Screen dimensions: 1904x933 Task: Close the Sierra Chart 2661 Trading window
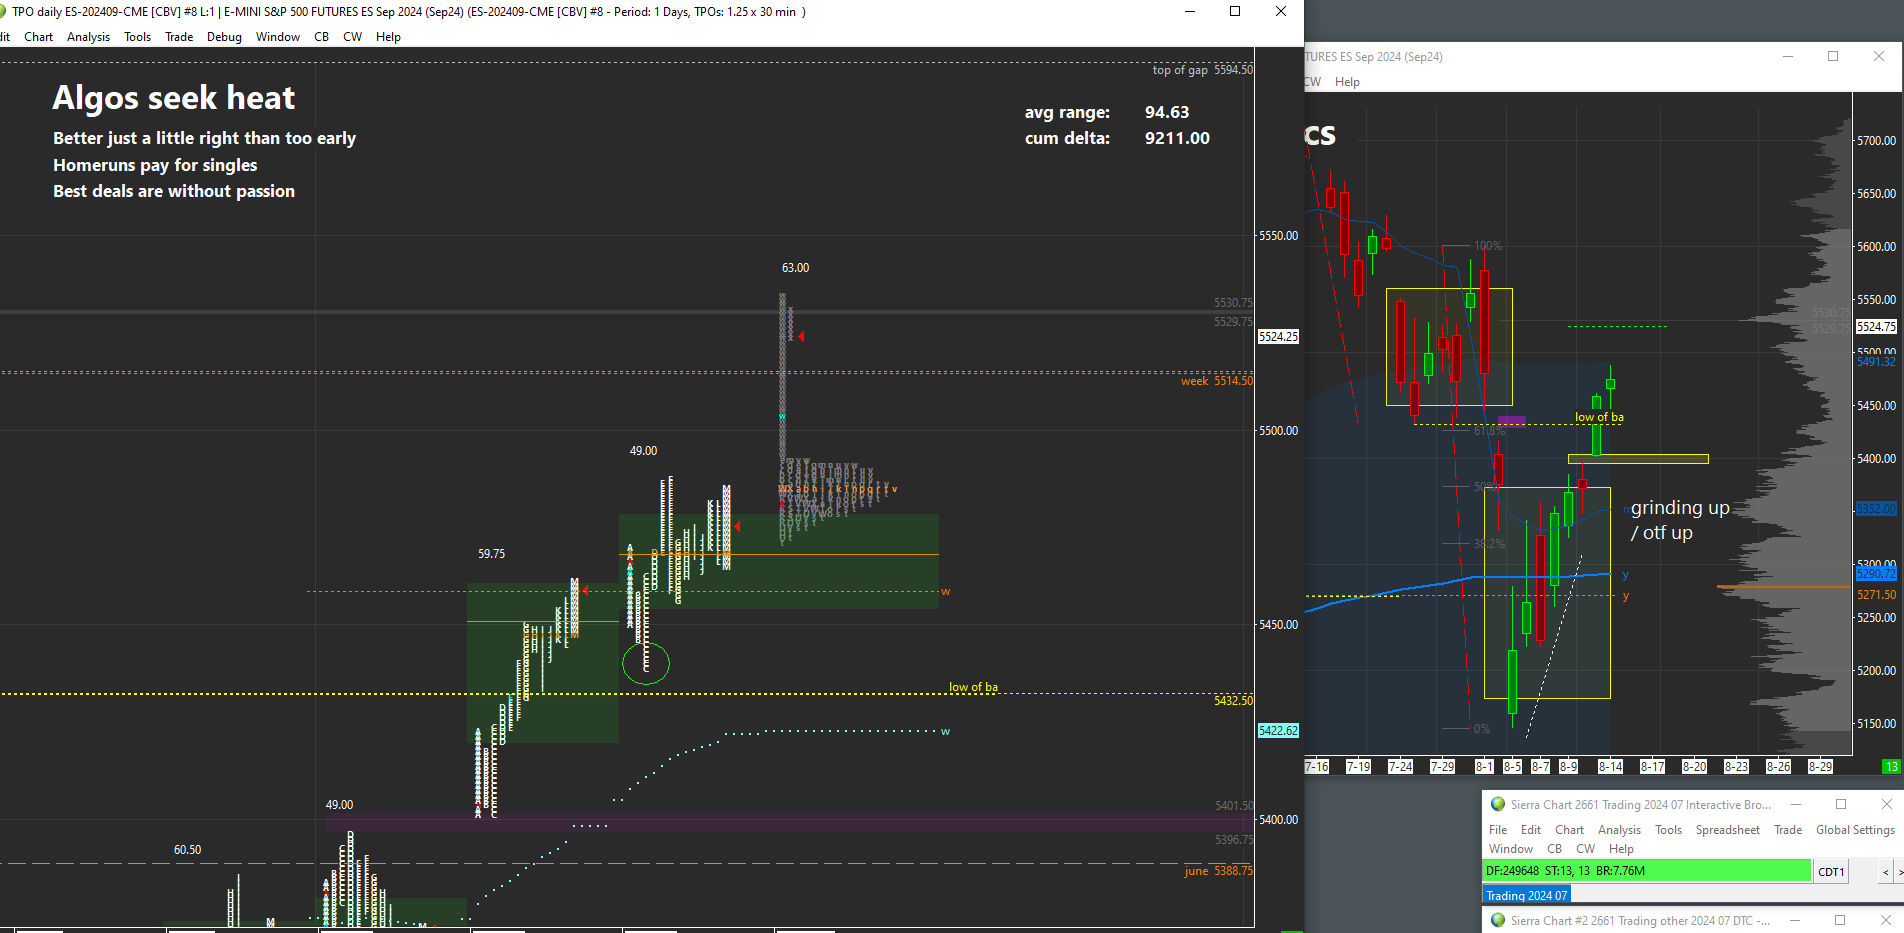pyautogui.click(x=1887, y=804)
